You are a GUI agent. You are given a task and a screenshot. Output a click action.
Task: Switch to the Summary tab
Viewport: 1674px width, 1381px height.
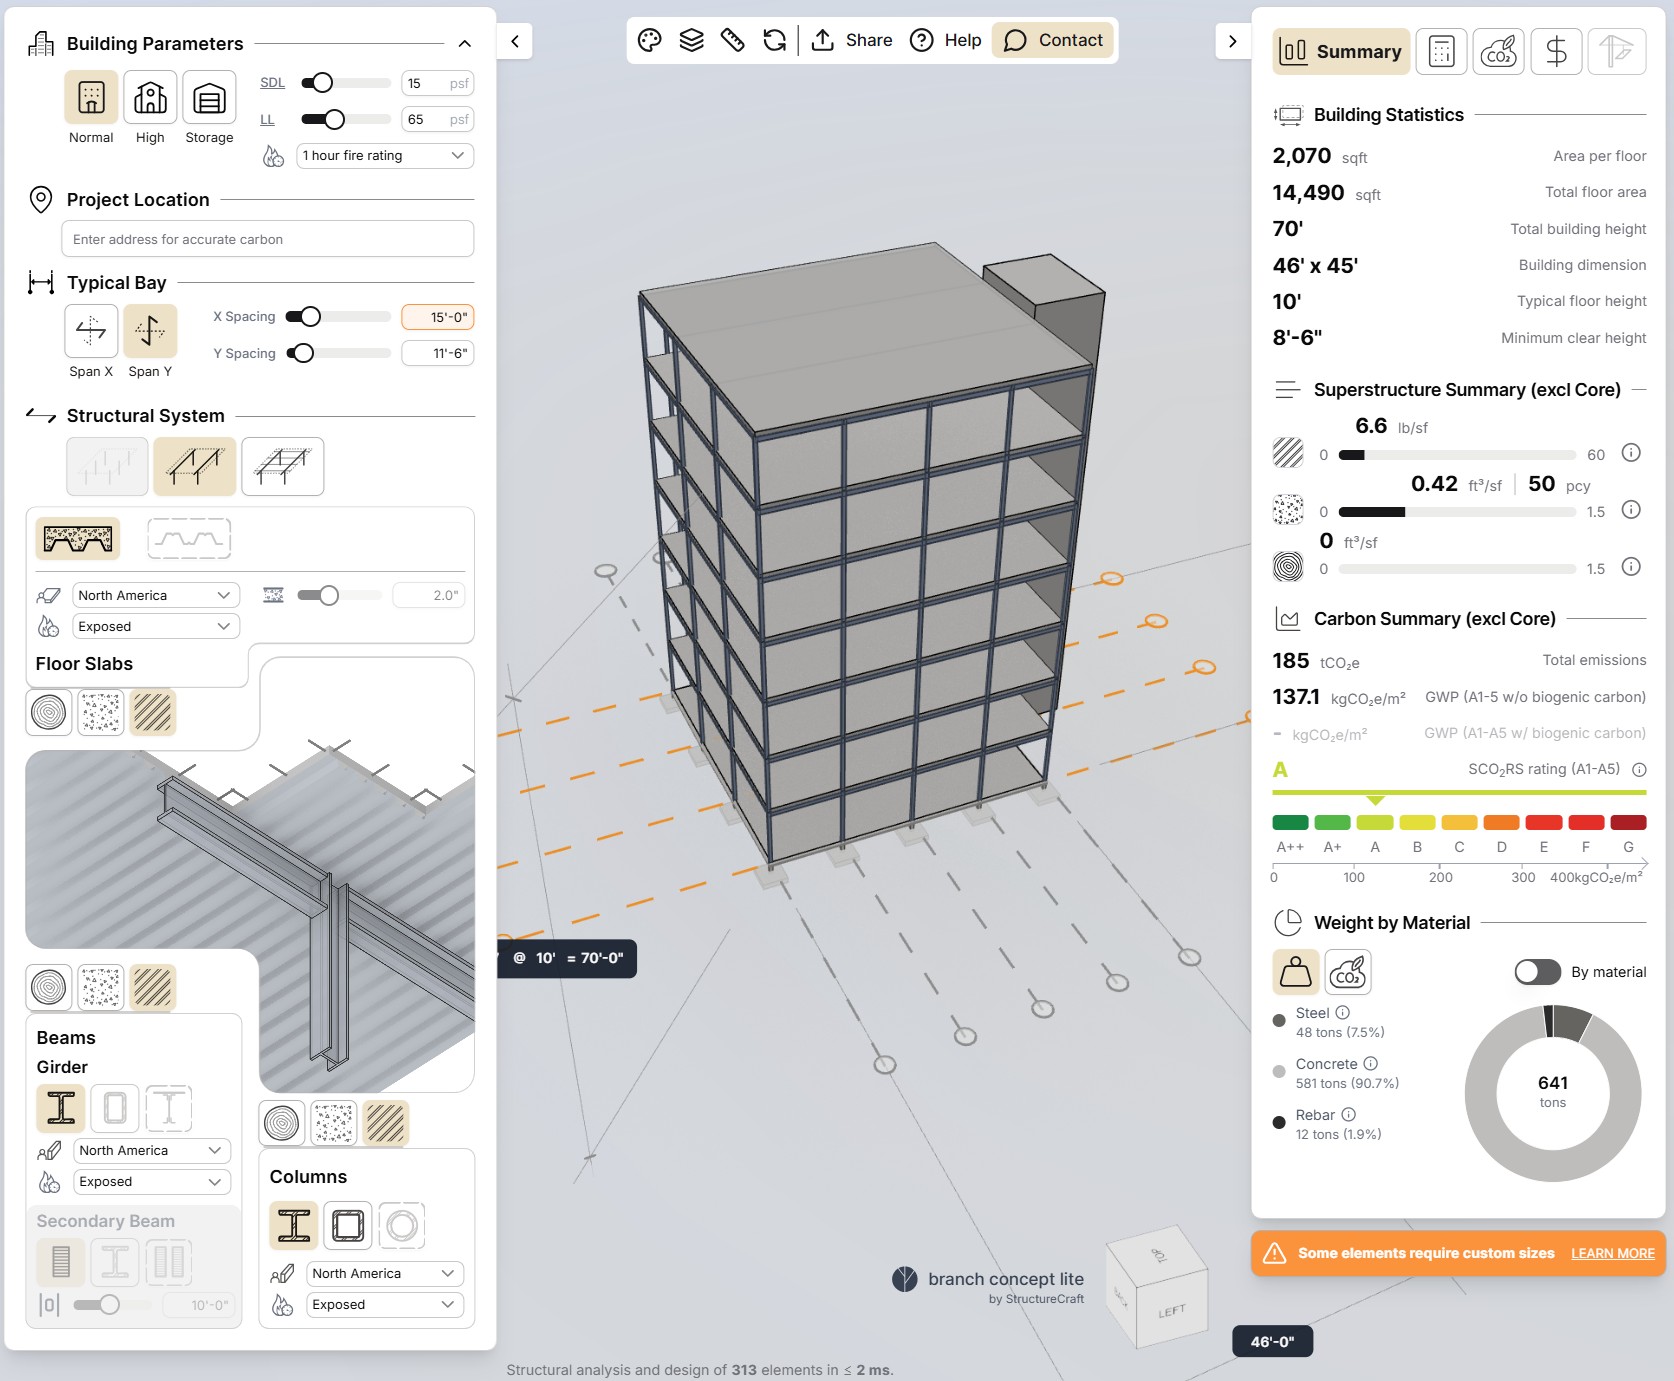pyautogui.click(x=1341, y=52)
